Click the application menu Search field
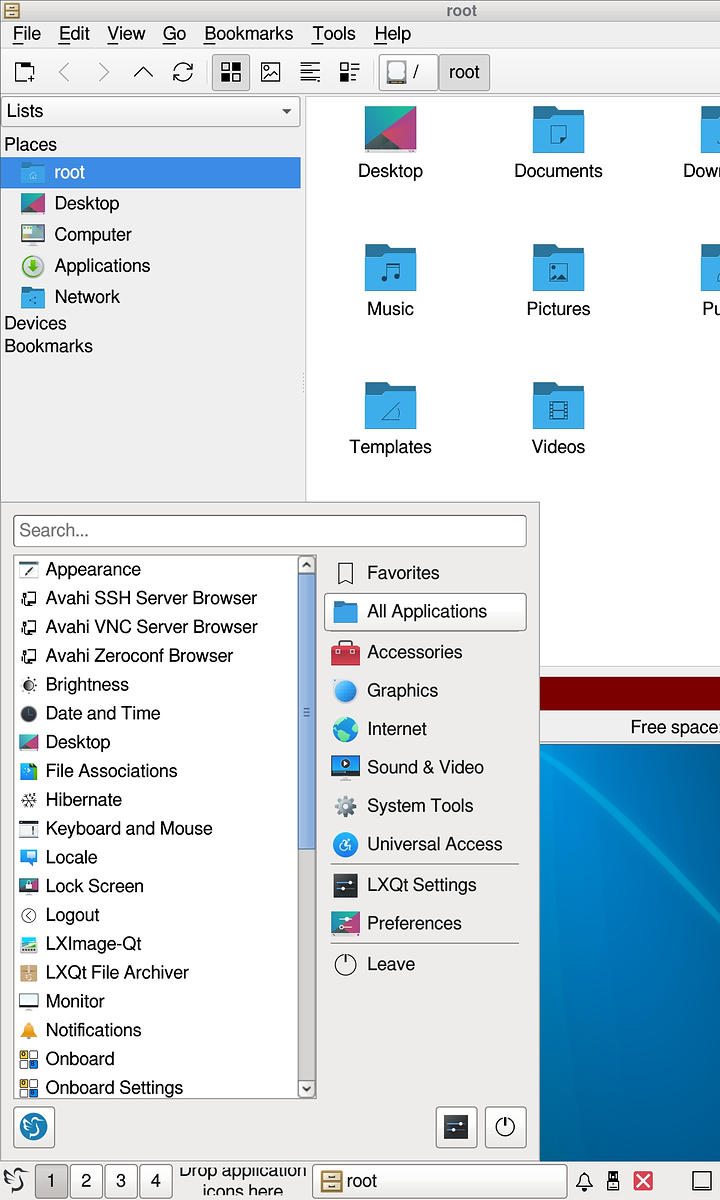 [x=270, y=531]
